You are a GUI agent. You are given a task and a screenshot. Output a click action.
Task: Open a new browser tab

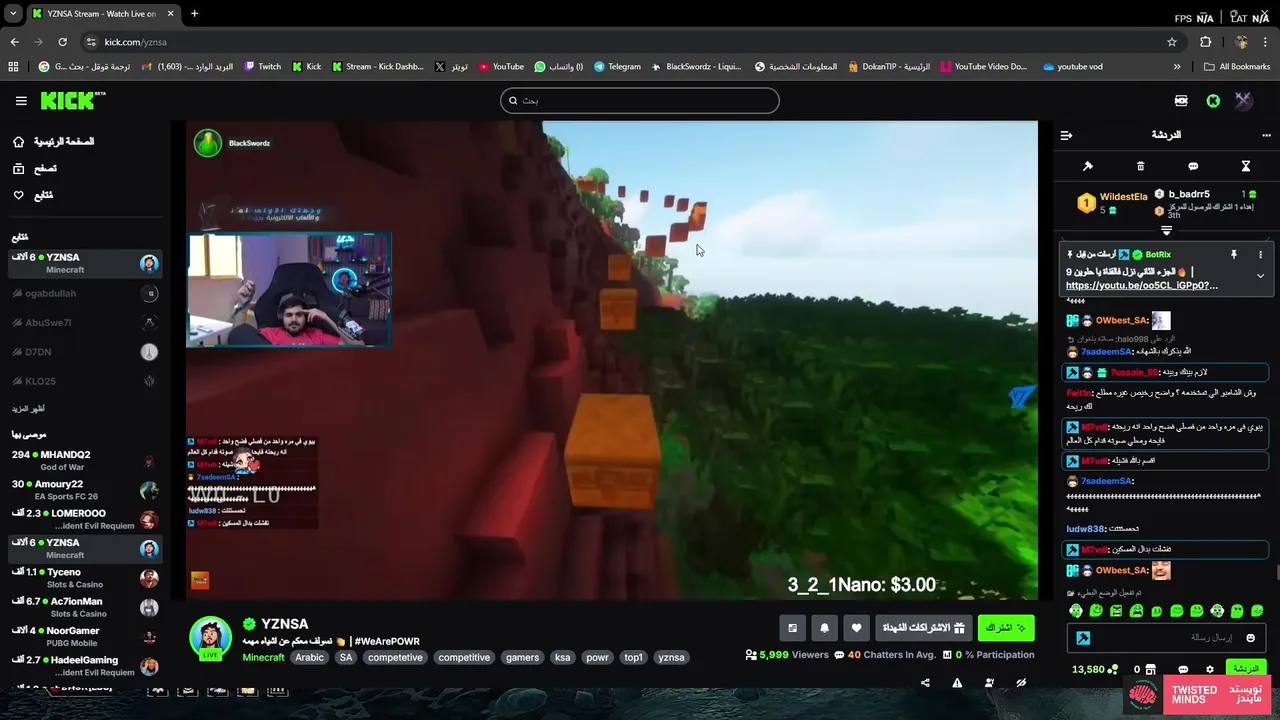tap(194, 14)
